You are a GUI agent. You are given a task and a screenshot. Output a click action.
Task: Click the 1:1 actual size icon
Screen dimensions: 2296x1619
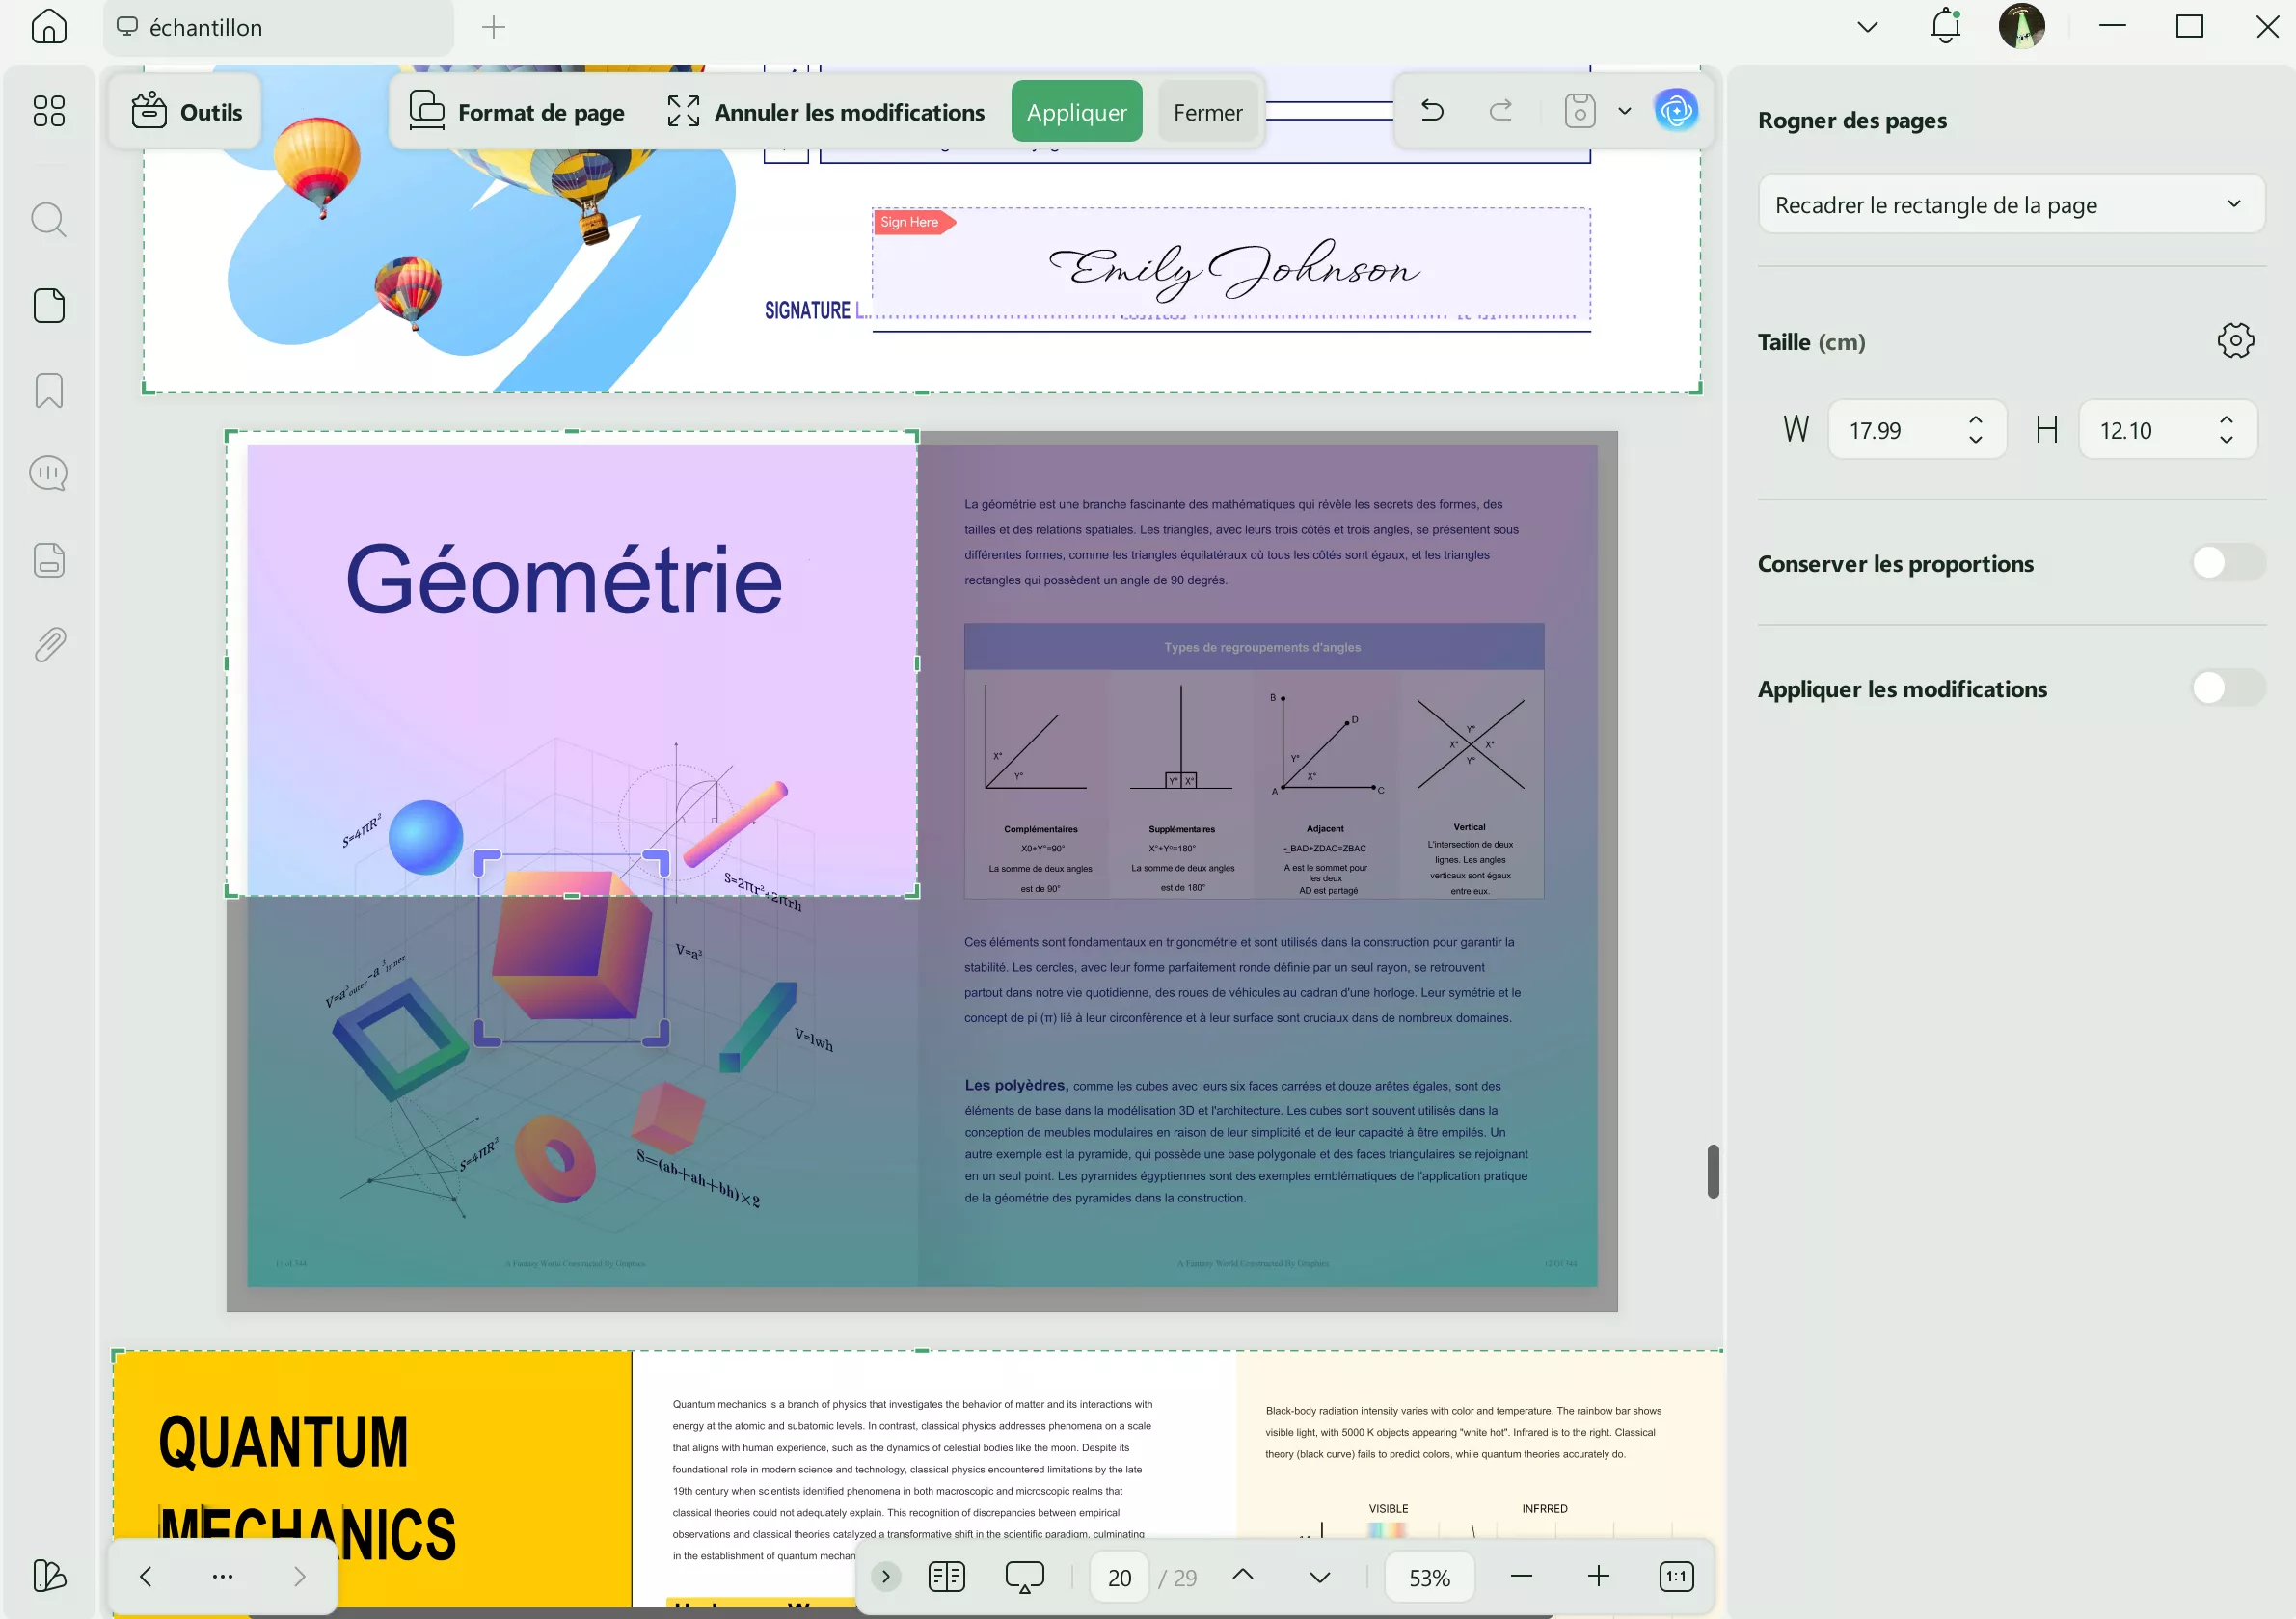click(1676, 1577)
